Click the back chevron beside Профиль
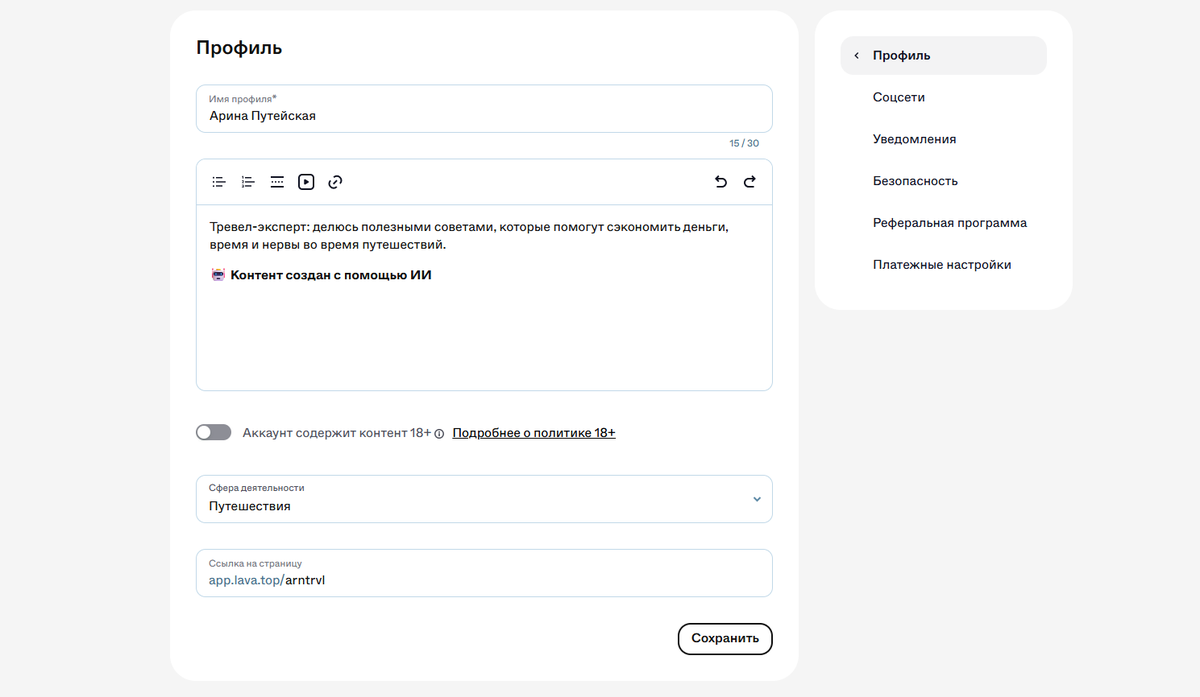1200x697 pixels. point(856,56)
